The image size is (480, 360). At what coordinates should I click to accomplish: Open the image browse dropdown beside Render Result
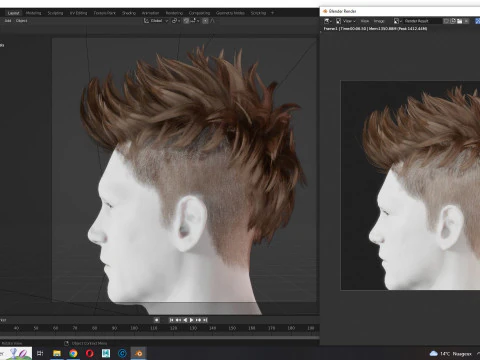tap(398, 21)
